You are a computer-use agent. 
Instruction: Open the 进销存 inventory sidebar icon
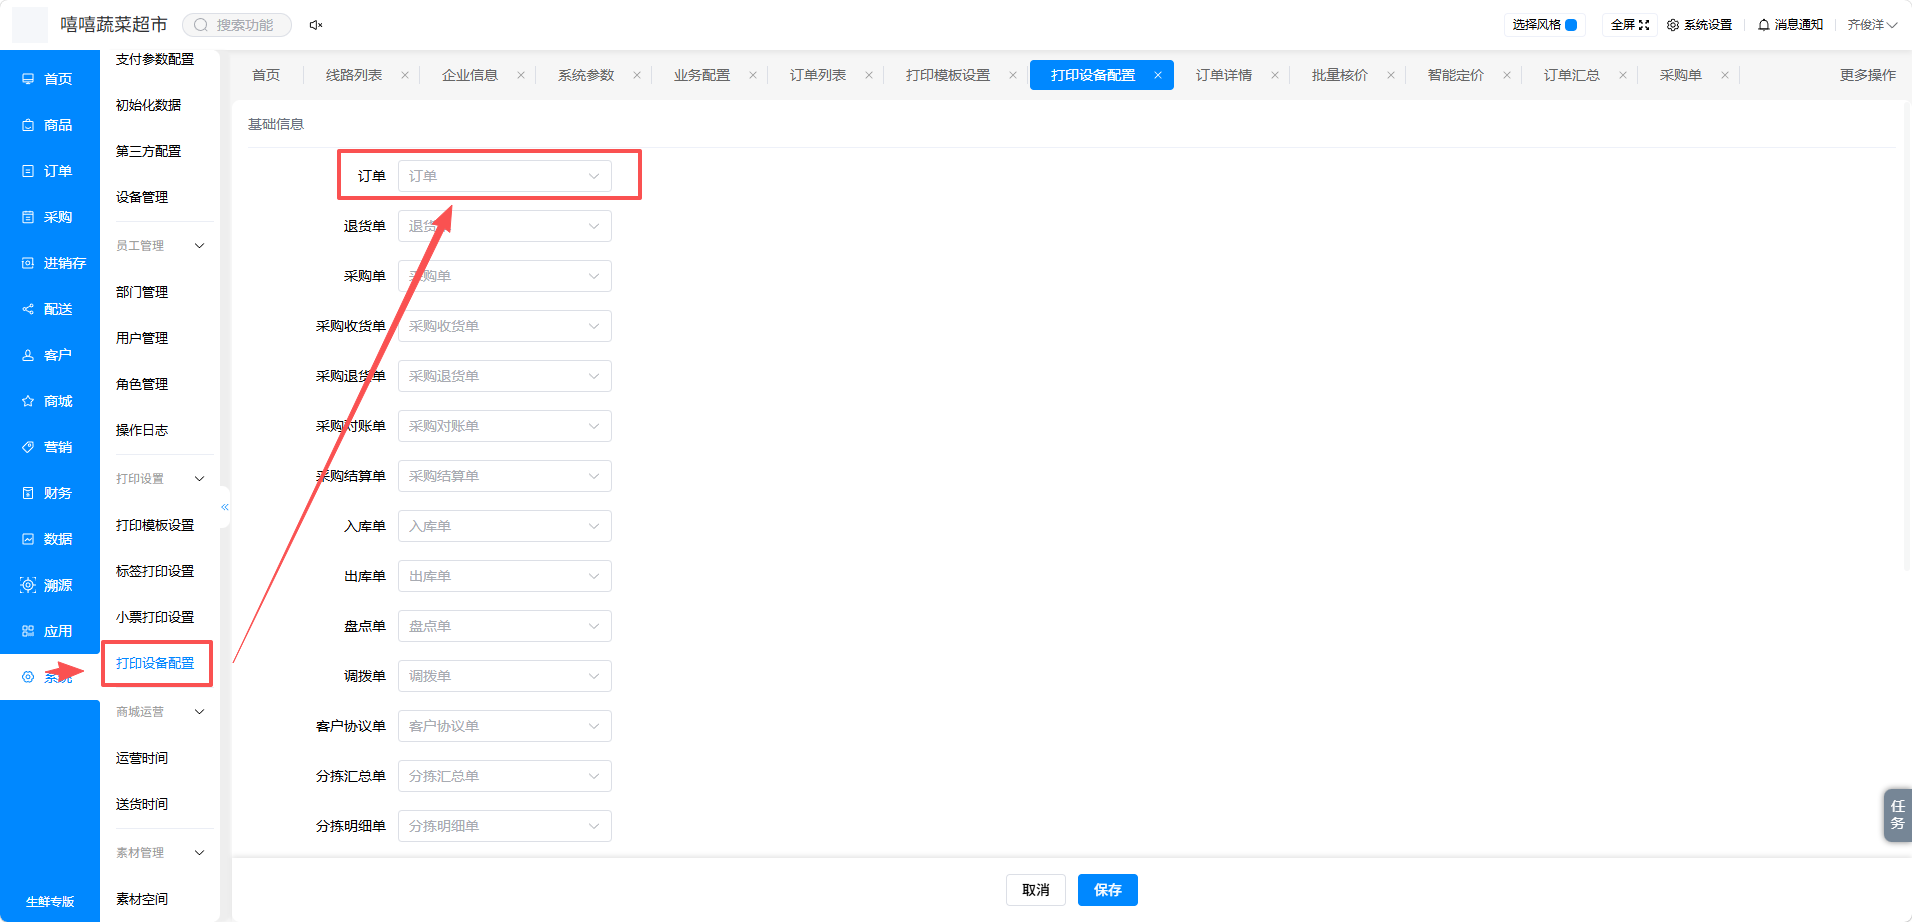[x=28, y=263]
